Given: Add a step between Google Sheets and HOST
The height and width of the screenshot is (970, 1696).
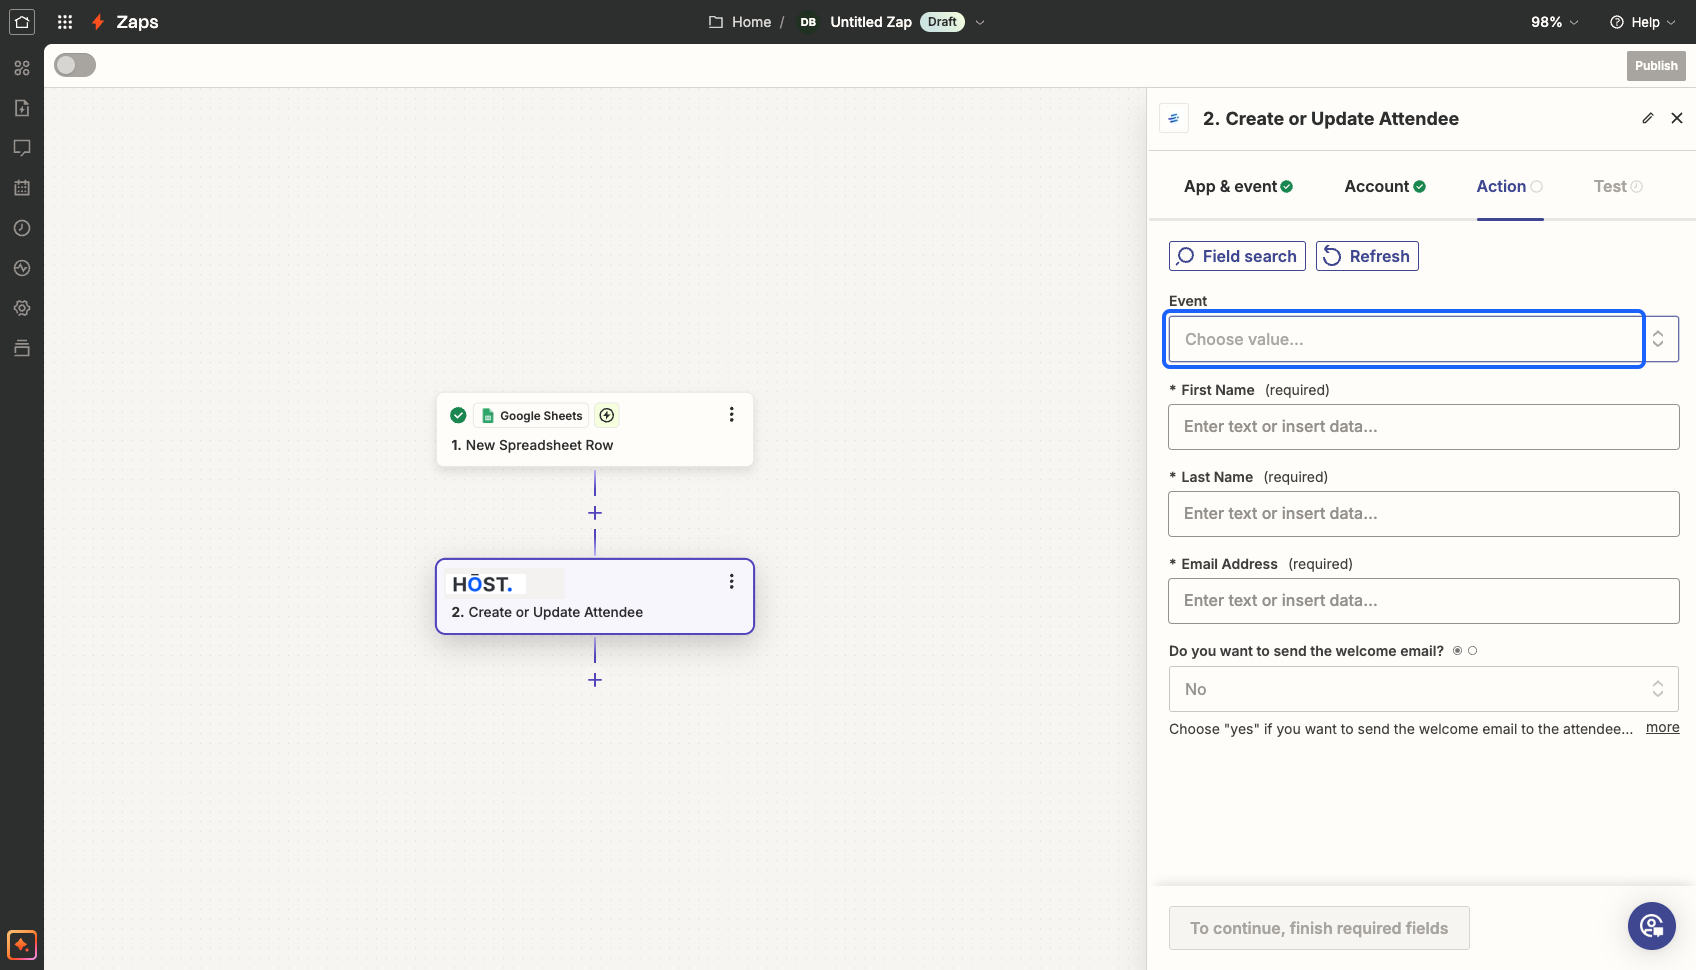Looking at the screenshot, I should pos(595,513).
